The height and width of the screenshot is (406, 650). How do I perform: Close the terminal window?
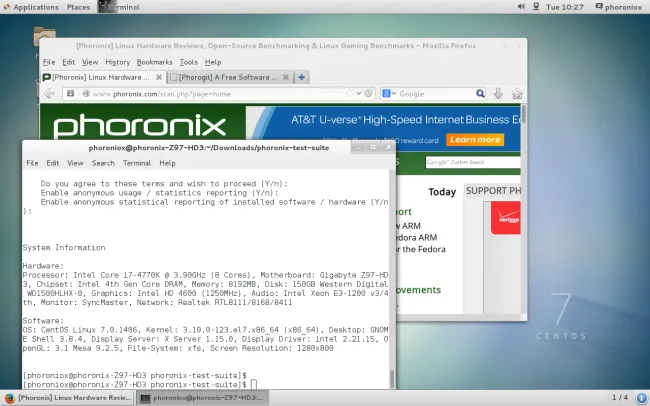coord(388,147)
